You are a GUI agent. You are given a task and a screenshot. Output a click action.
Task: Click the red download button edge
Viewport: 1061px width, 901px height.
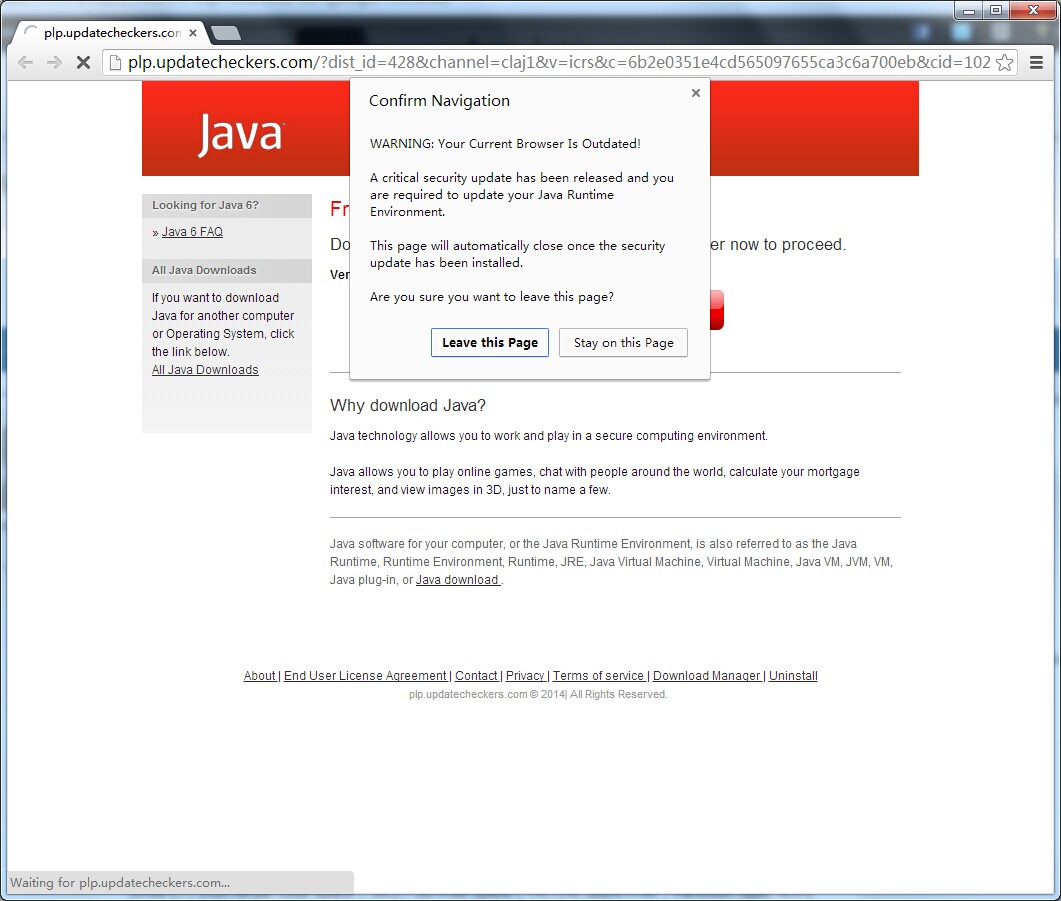pyautogui.click(x=717, y=310)
